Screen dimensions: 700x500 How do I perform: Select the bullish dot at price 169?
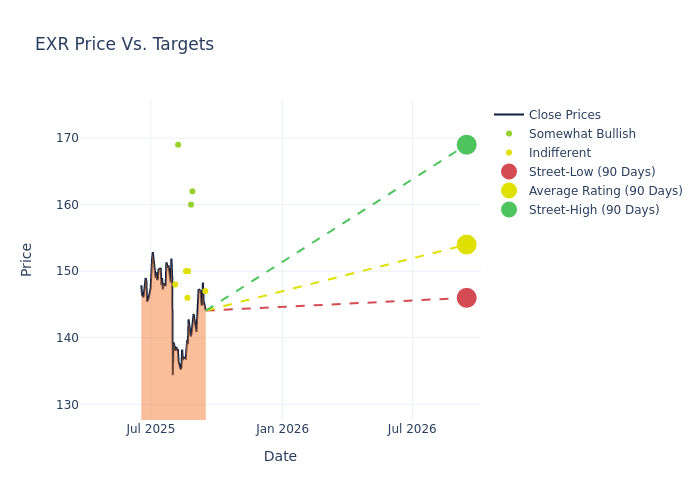178,145
